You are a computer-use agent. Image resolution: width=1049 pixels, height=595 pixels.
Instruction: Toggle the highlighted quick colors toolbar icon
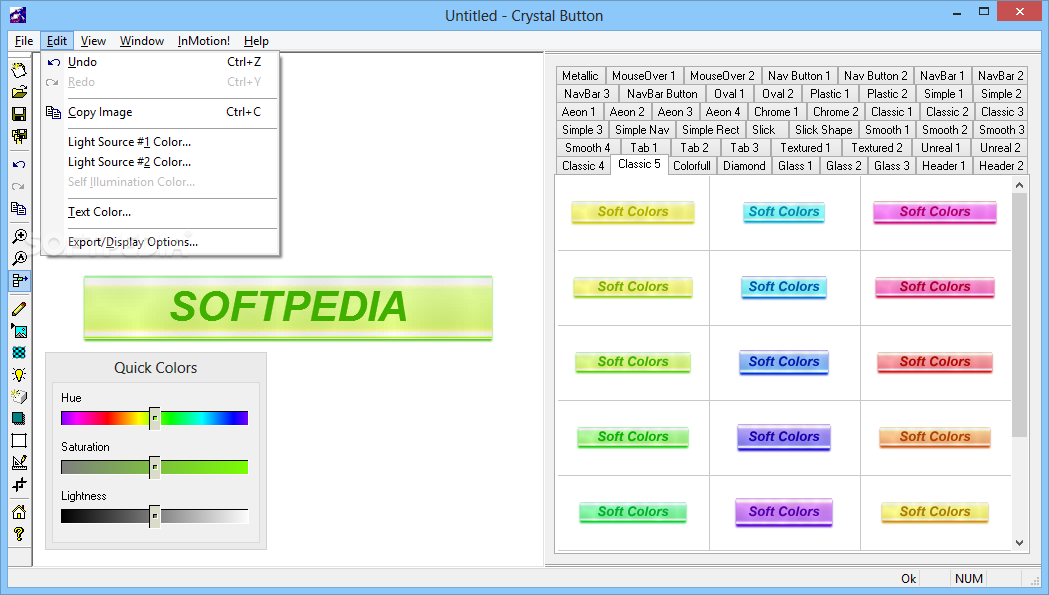(19, 280)
